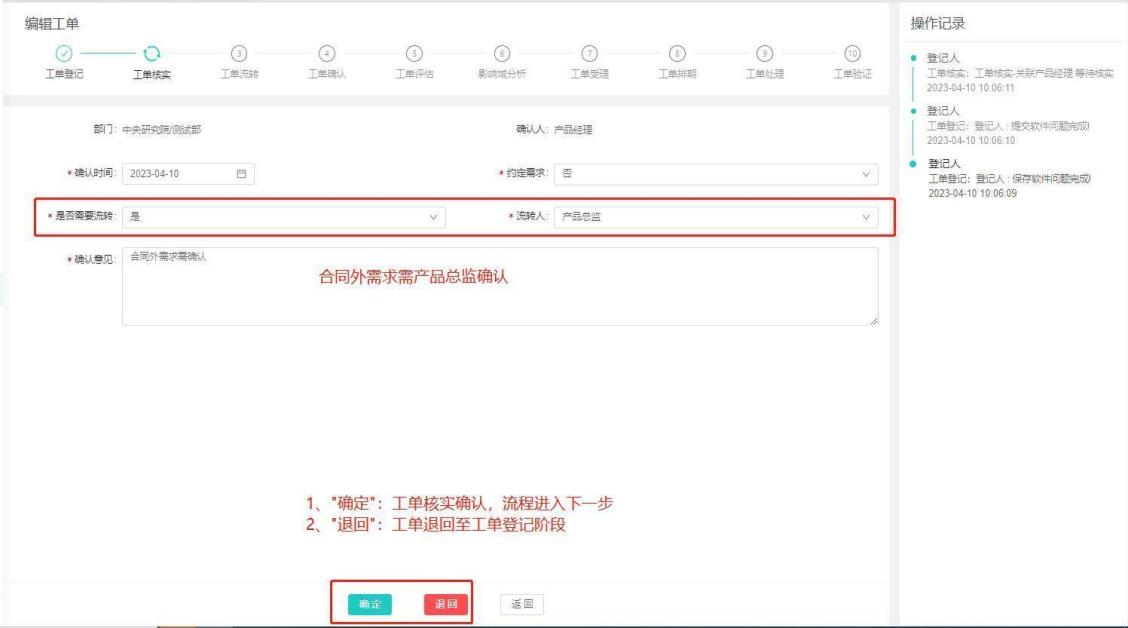Select step 3 工单流转 circle
The image size is (1128, 628).
(x=238, y=53)
